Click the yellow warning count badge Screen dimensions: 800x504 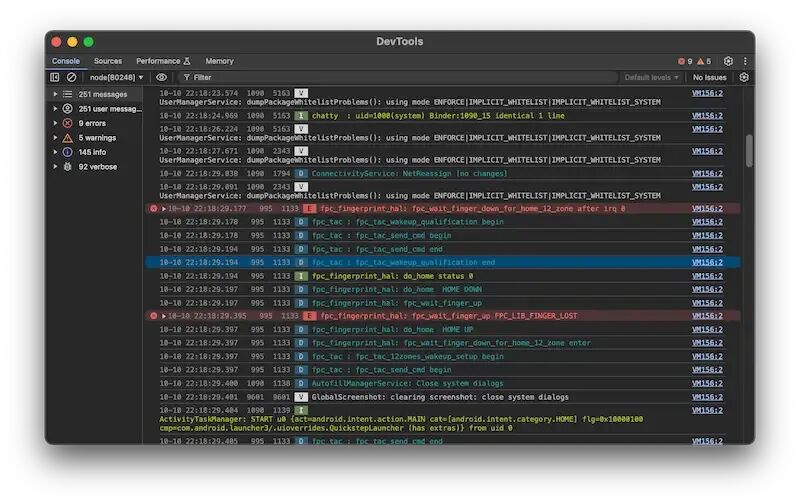pyautogui.click(x=704, y=61)
